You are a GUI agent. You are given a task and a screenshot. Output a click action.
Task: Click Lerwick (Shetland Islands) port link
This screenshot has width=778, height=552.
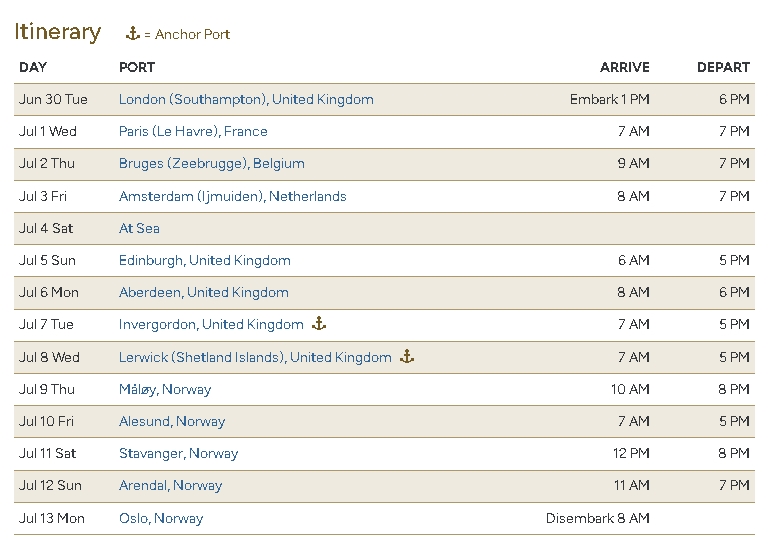255,357
